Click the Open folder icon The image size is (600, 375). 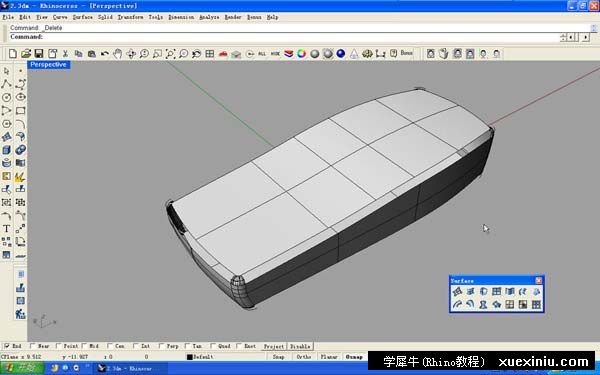point(26,54)
